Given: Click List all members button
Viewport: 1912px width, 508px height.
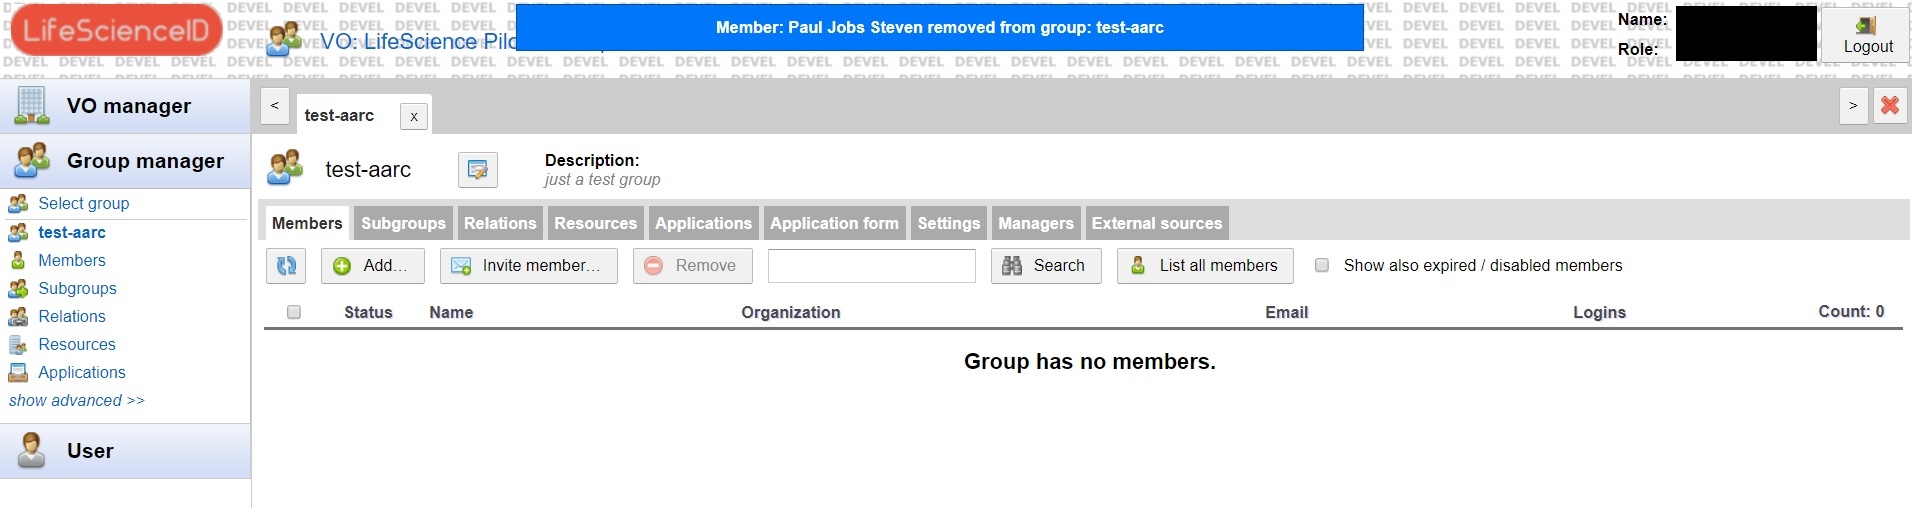Looking at the screenshot, I should pyautogui.click(x=1205, y=266).
